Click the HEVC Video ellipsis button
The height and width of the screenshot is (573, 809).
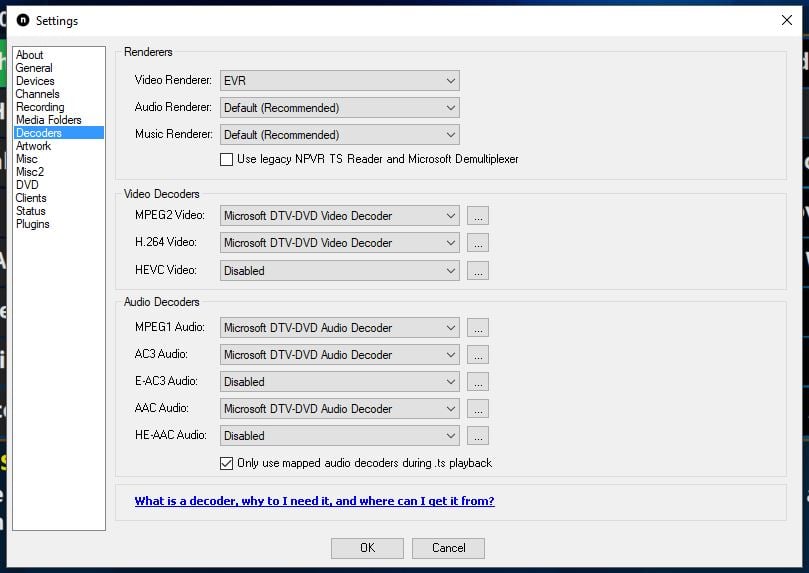(x=478, y=270)
